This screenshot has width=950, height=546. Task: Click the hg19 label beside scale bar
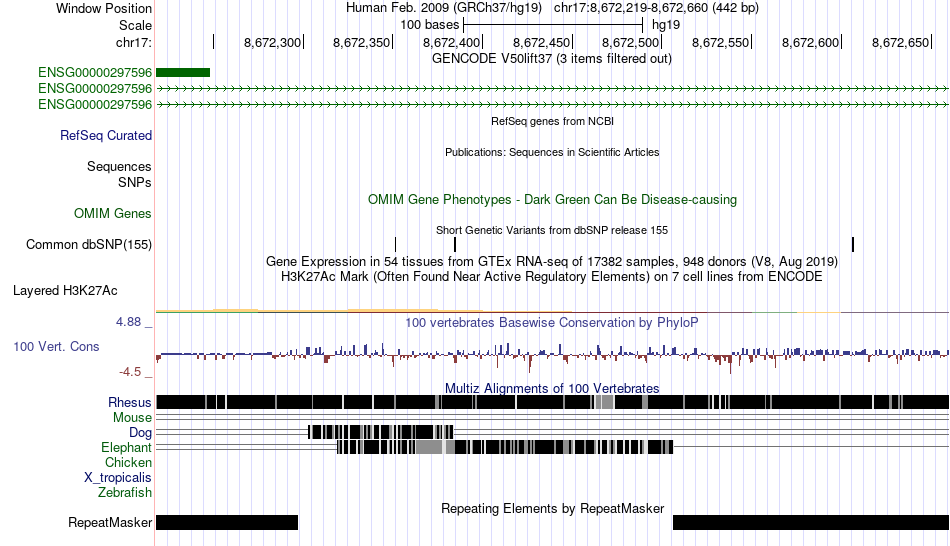pos(666,25)
